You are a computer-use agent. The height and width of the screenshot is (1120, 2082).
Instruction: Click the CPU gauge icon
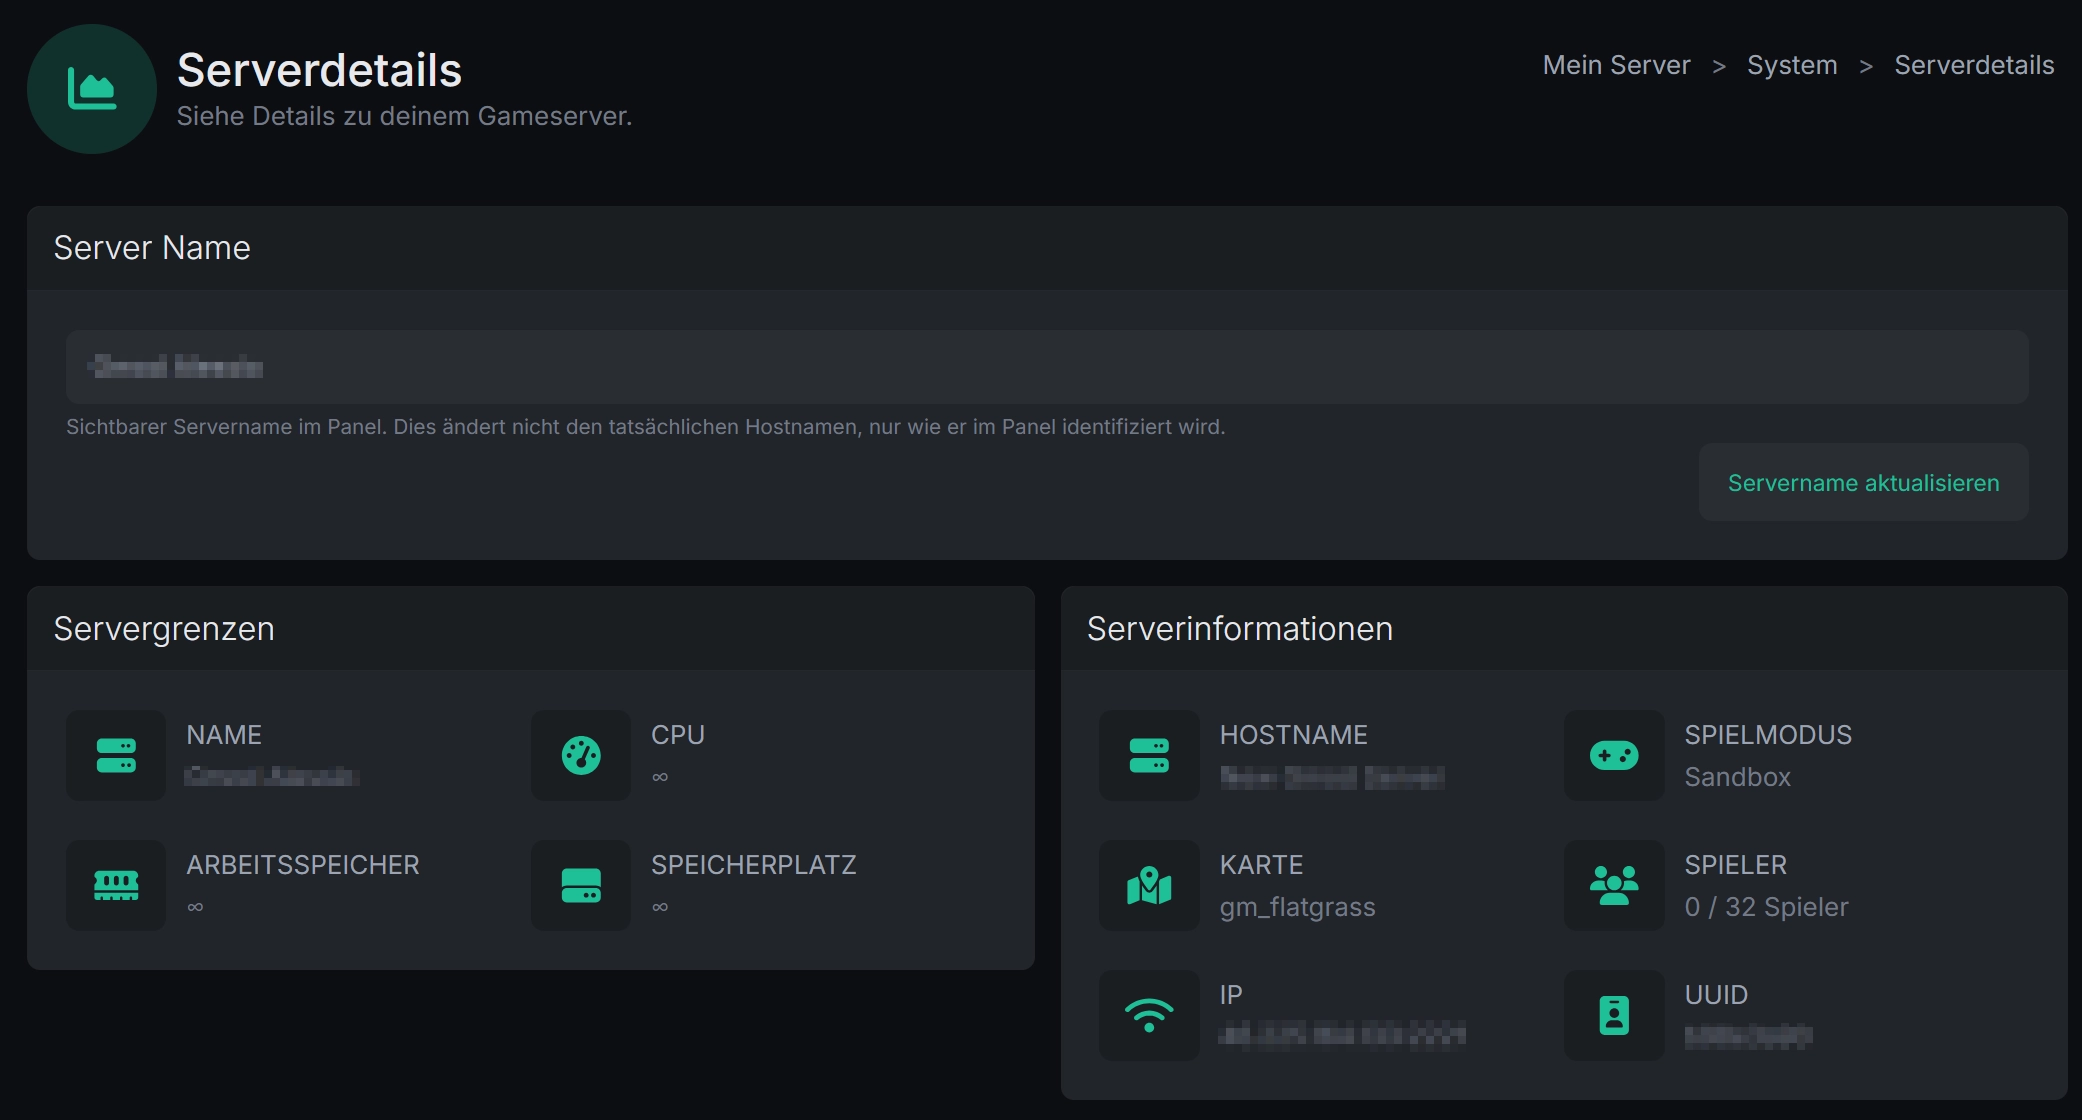click(581, 755)
